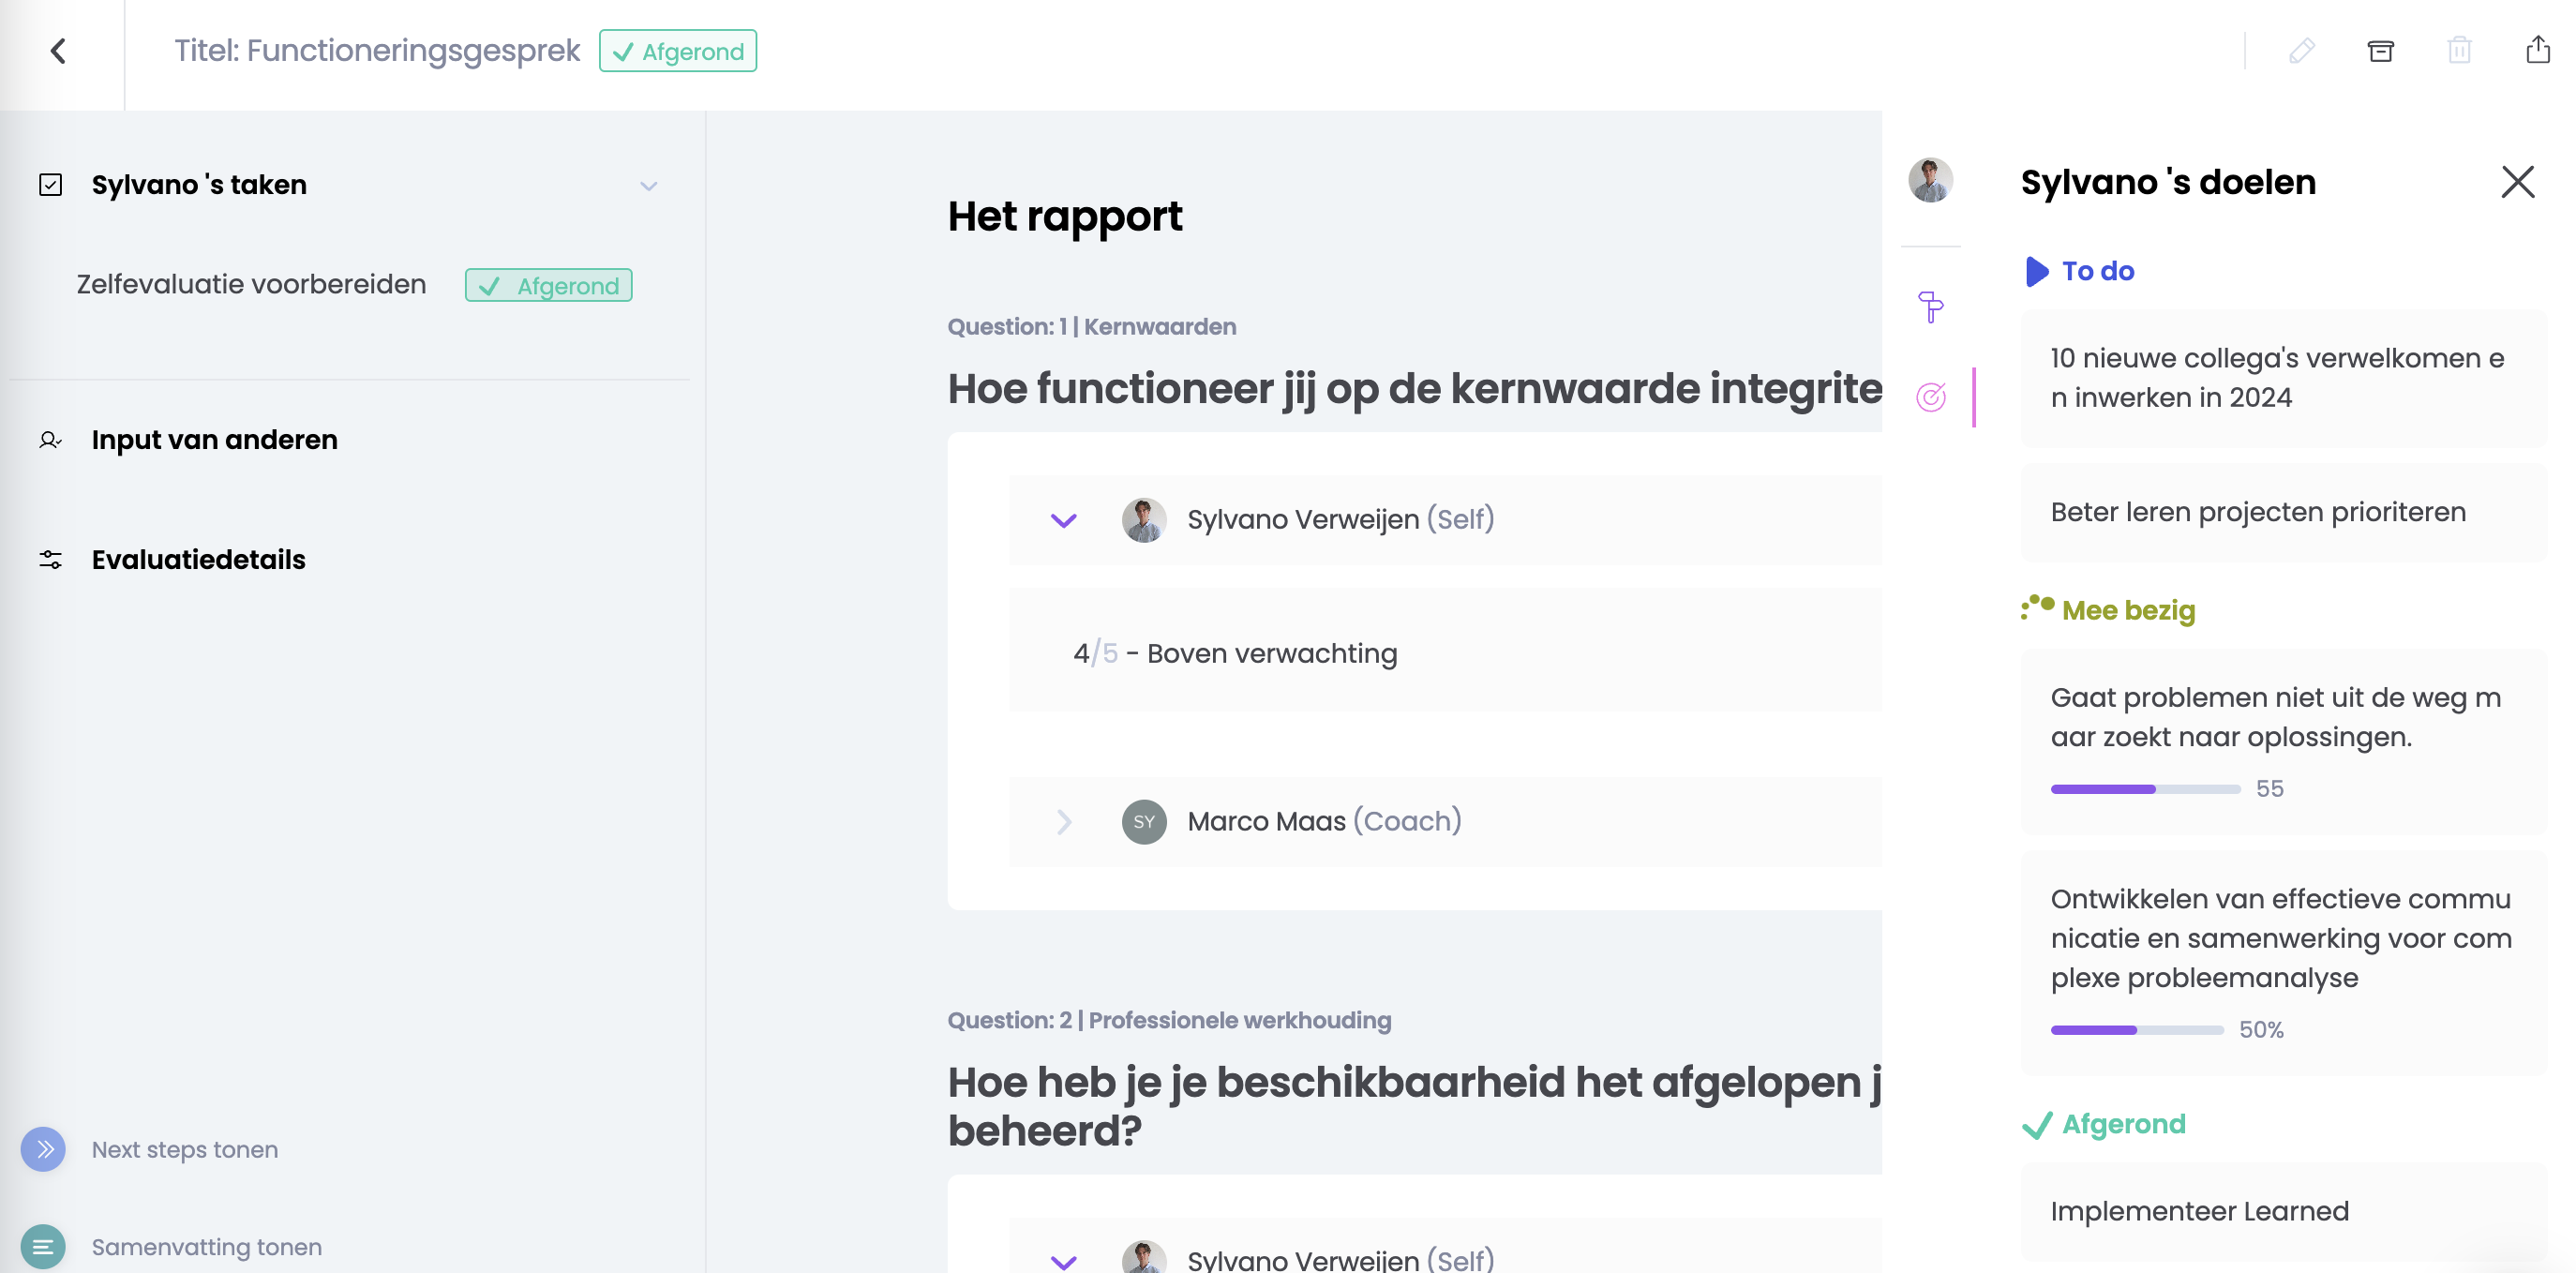2576x1273 pixels.
Task: Click the pencil edit icon
Action: tap(2301, 51)
